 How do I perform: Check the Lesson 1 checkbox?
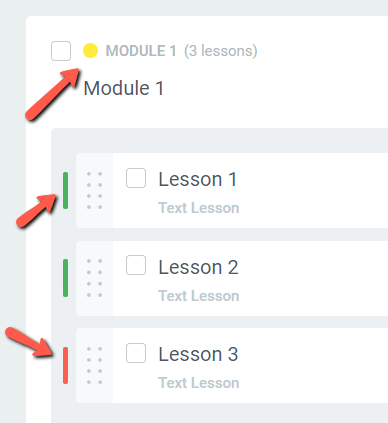pyautogui.click(x=136, y=178)
